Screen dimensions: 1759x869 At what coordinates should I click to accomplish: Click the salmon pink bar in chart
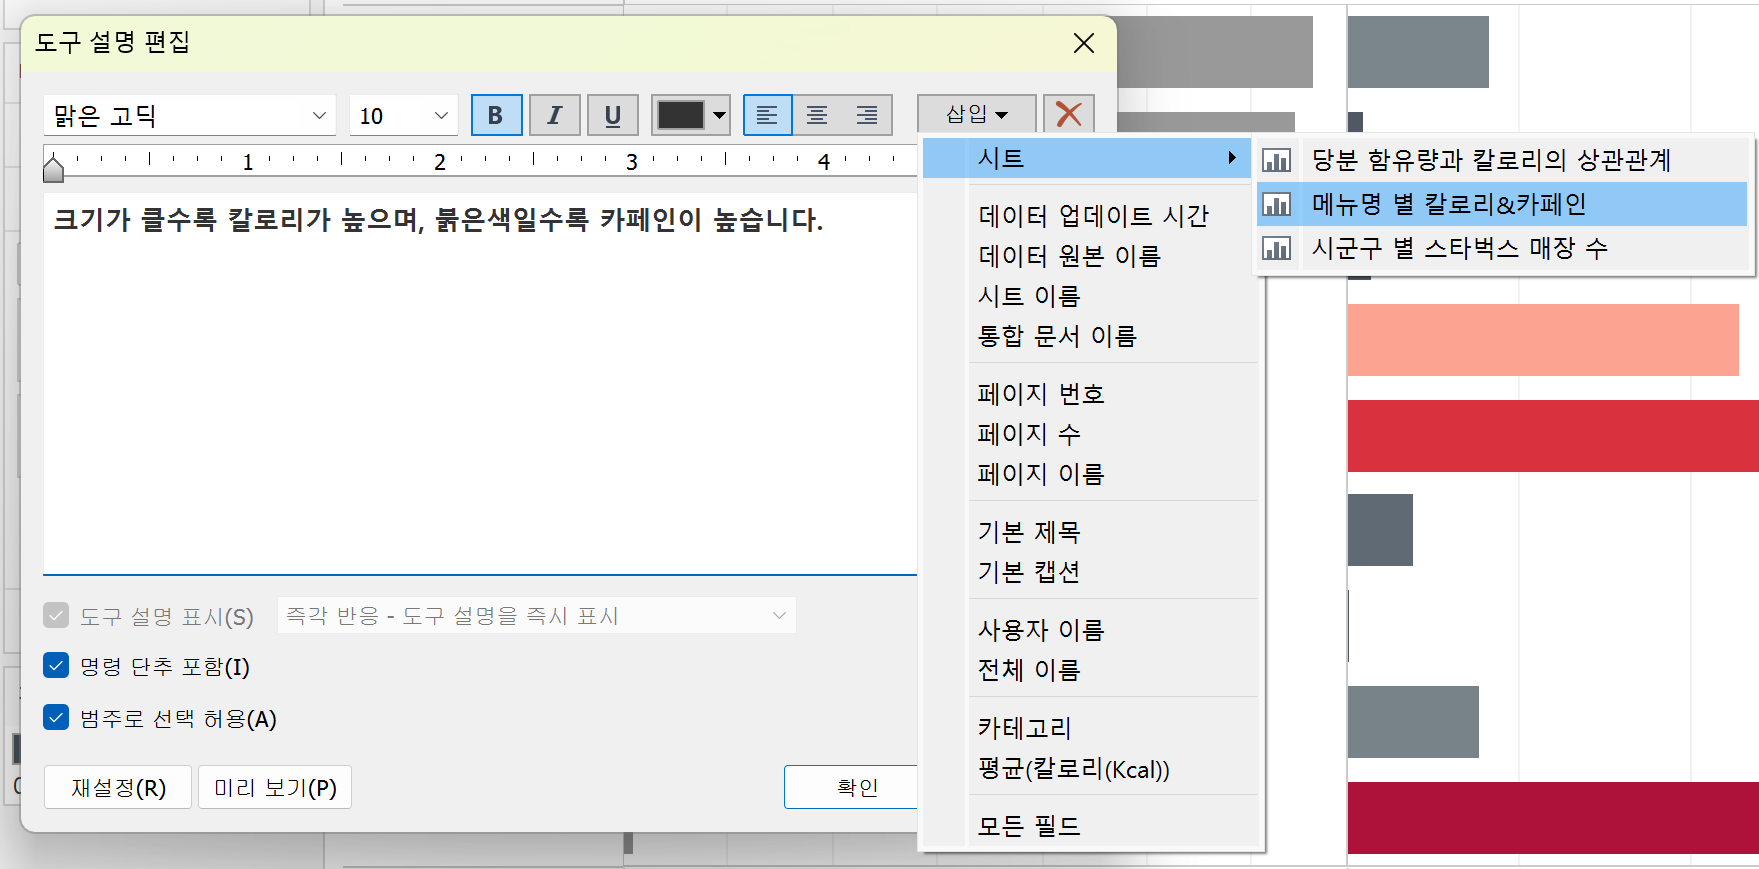[1543, 340]
